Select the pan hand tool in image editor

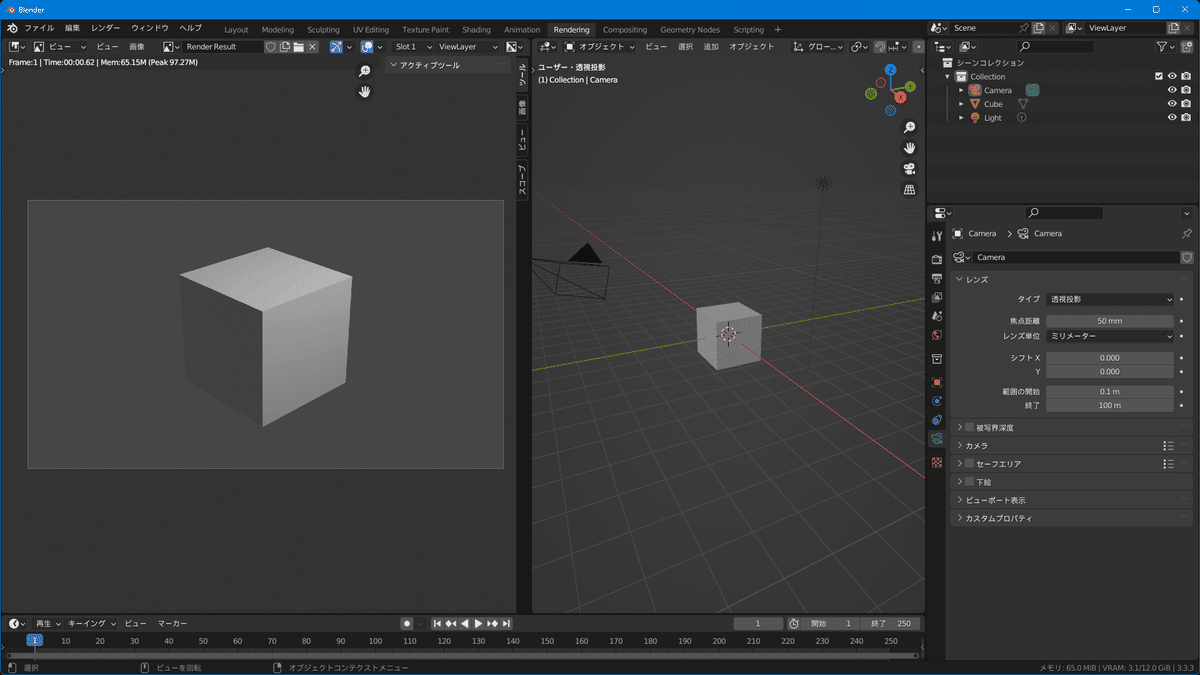(365, 91)
